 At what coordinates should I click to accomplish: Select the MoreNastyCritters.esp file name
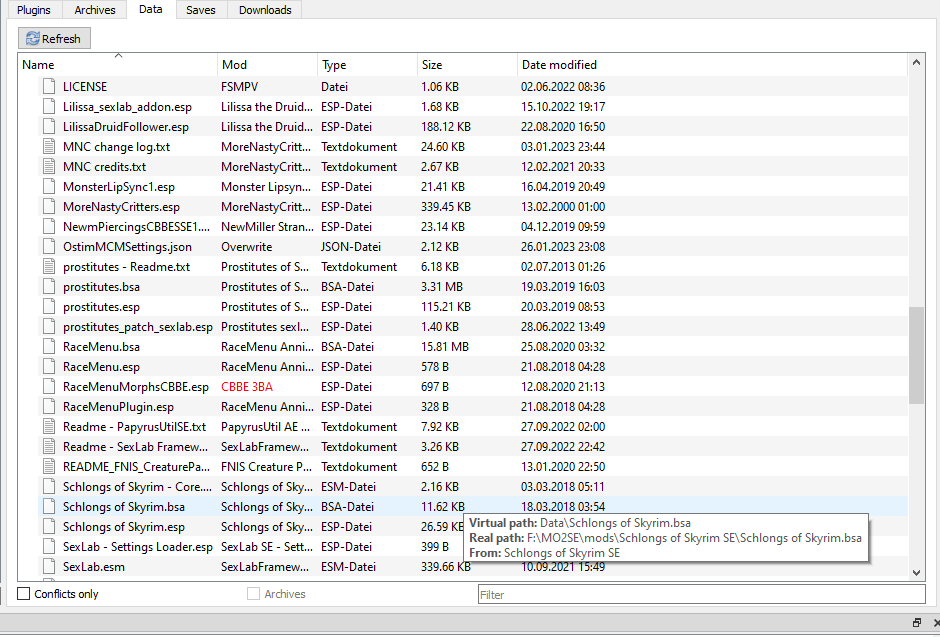(x=121, y=207)
